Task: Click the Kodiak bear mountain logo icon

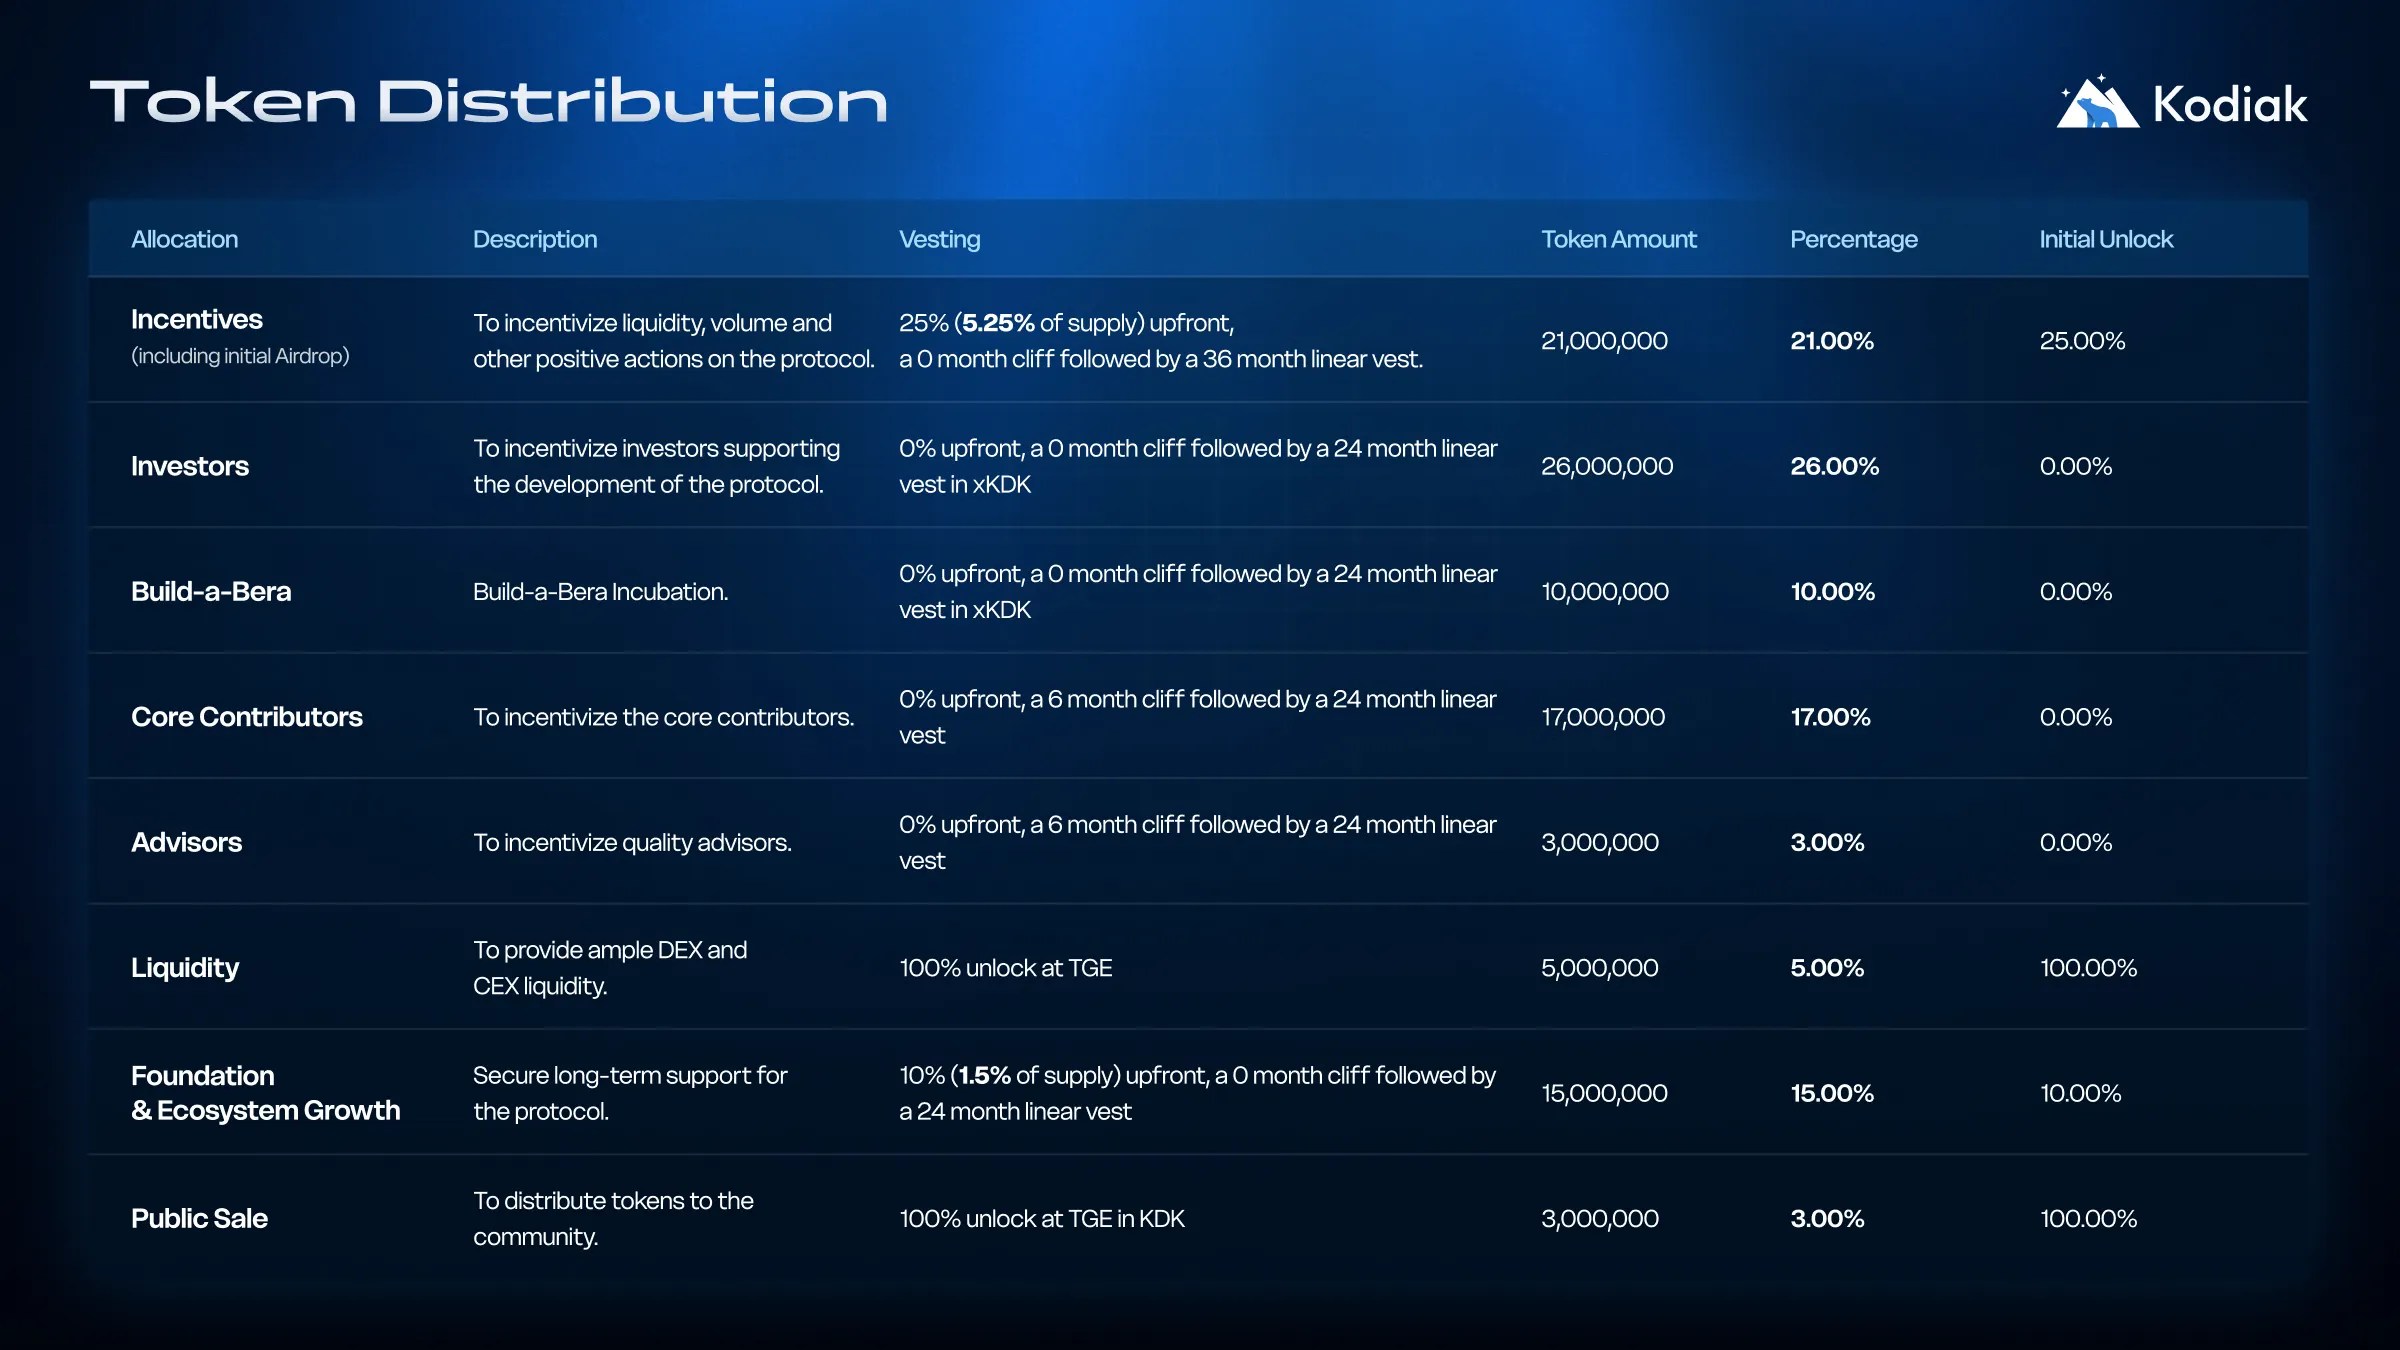Action: 2097,104
